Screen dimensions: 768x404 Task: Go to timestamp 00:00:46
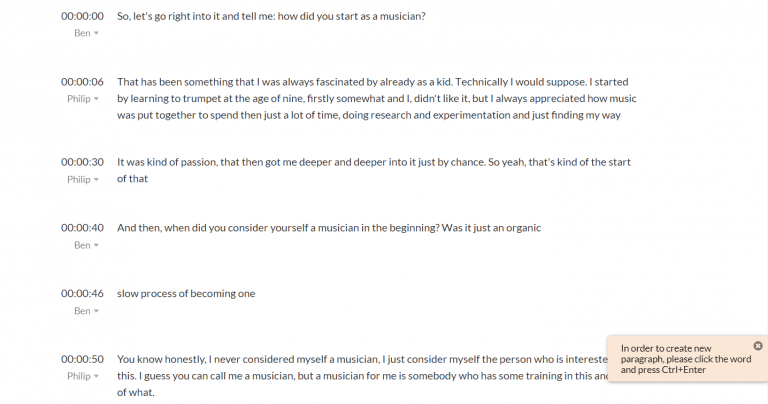(82, 293)
